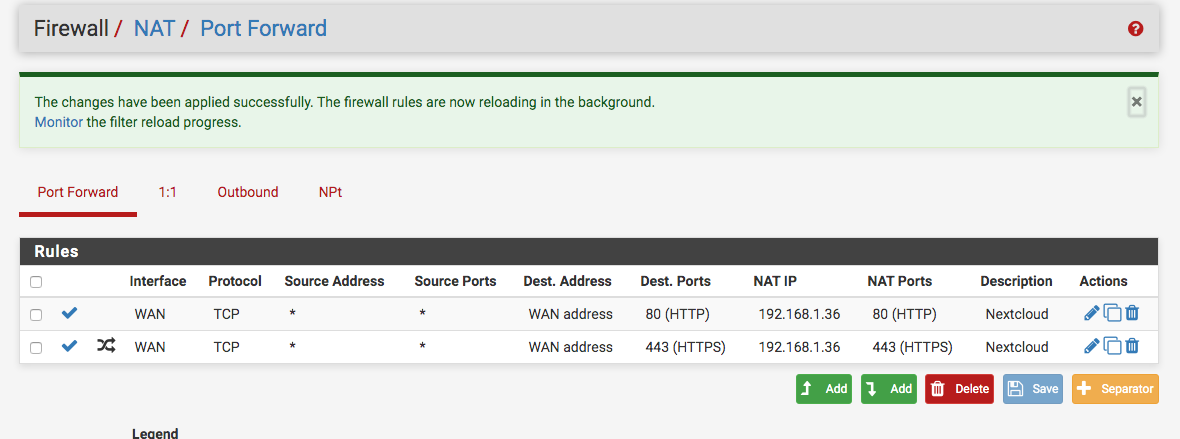This screenshot has width=1180, height=439.
Task: Add rule to top with up-arrow Add button
Action: (824, 389)
